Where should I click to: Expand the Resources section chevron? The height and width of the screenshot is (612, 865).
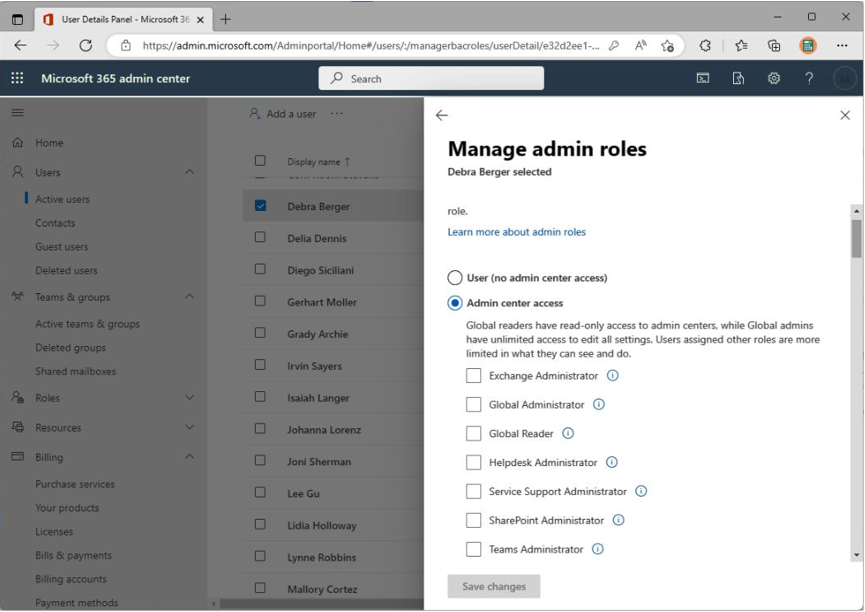pyautogui.click(x=189, y=427)
